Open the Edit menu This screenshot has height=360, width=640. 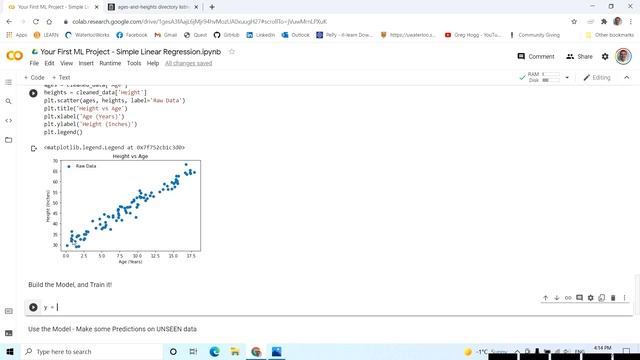tap(49, 63)
